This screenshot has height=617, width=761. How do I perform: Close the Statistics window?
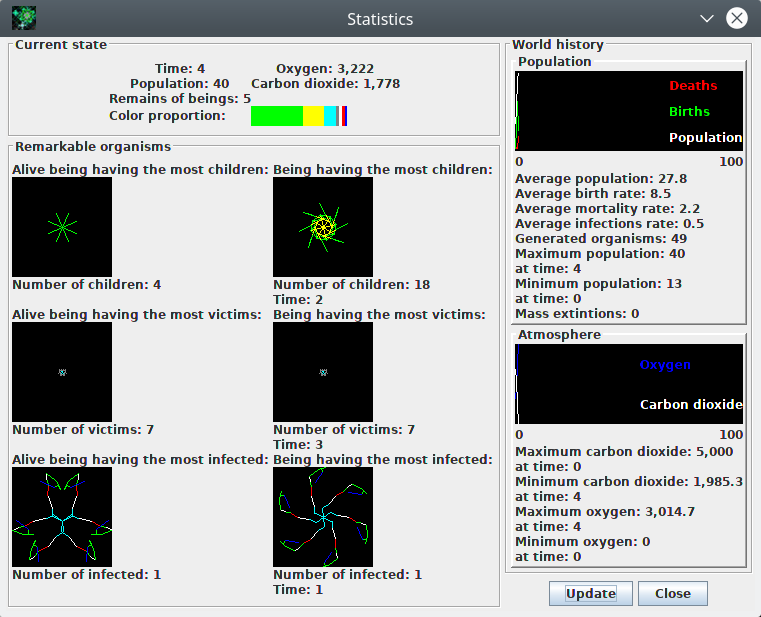[737, 18]
